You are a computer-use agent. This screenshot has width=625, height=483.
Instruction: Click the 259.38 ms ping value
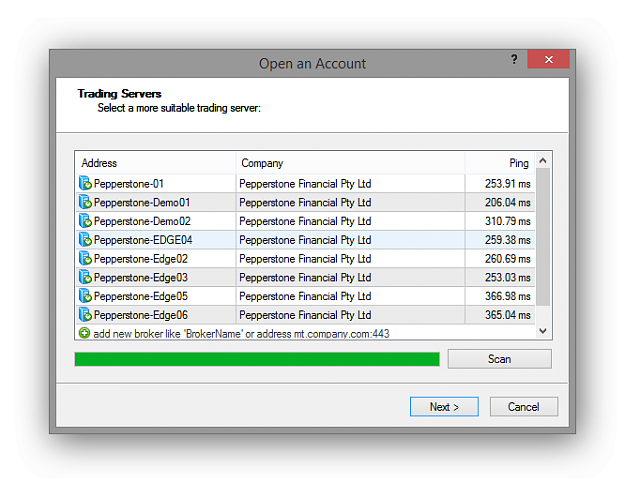[x=507, y=240]
